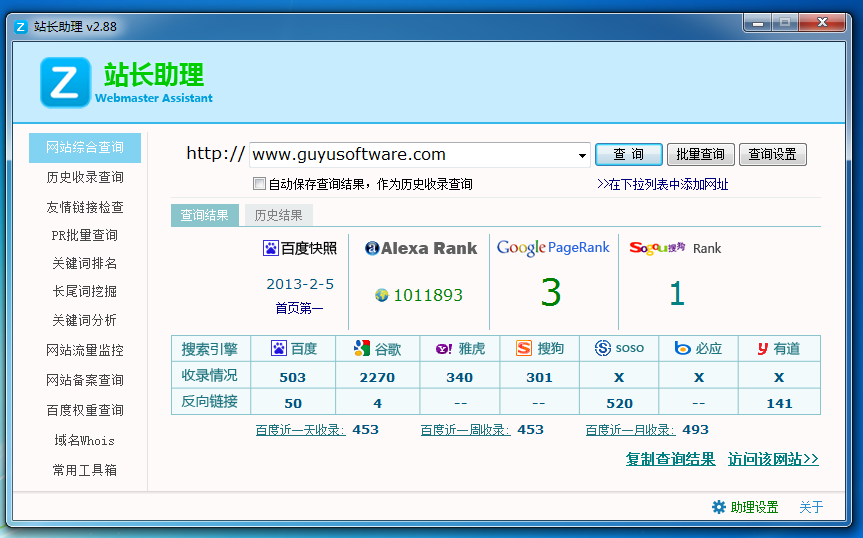Click the 首页第一 link under Baidu snapshot

(x=299, y=308)
